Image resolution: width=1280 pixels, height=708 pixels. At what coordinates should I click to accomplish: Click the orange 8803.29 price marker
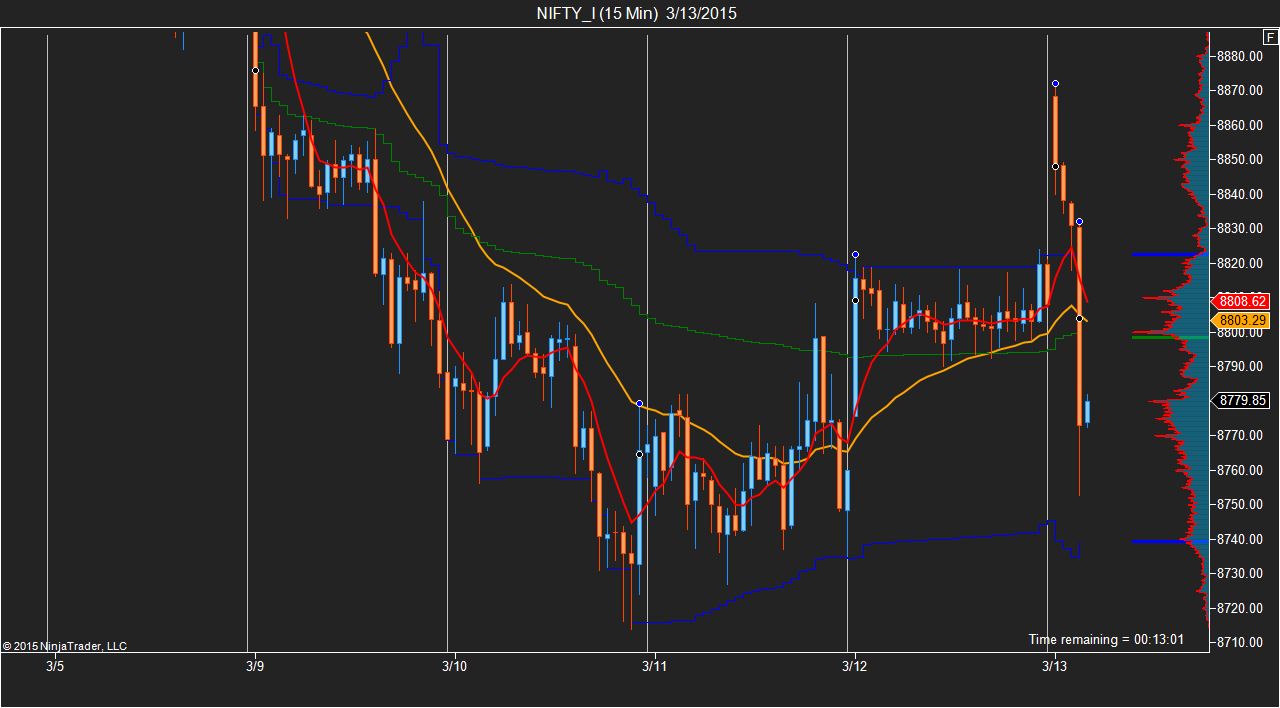(1240, 321)
